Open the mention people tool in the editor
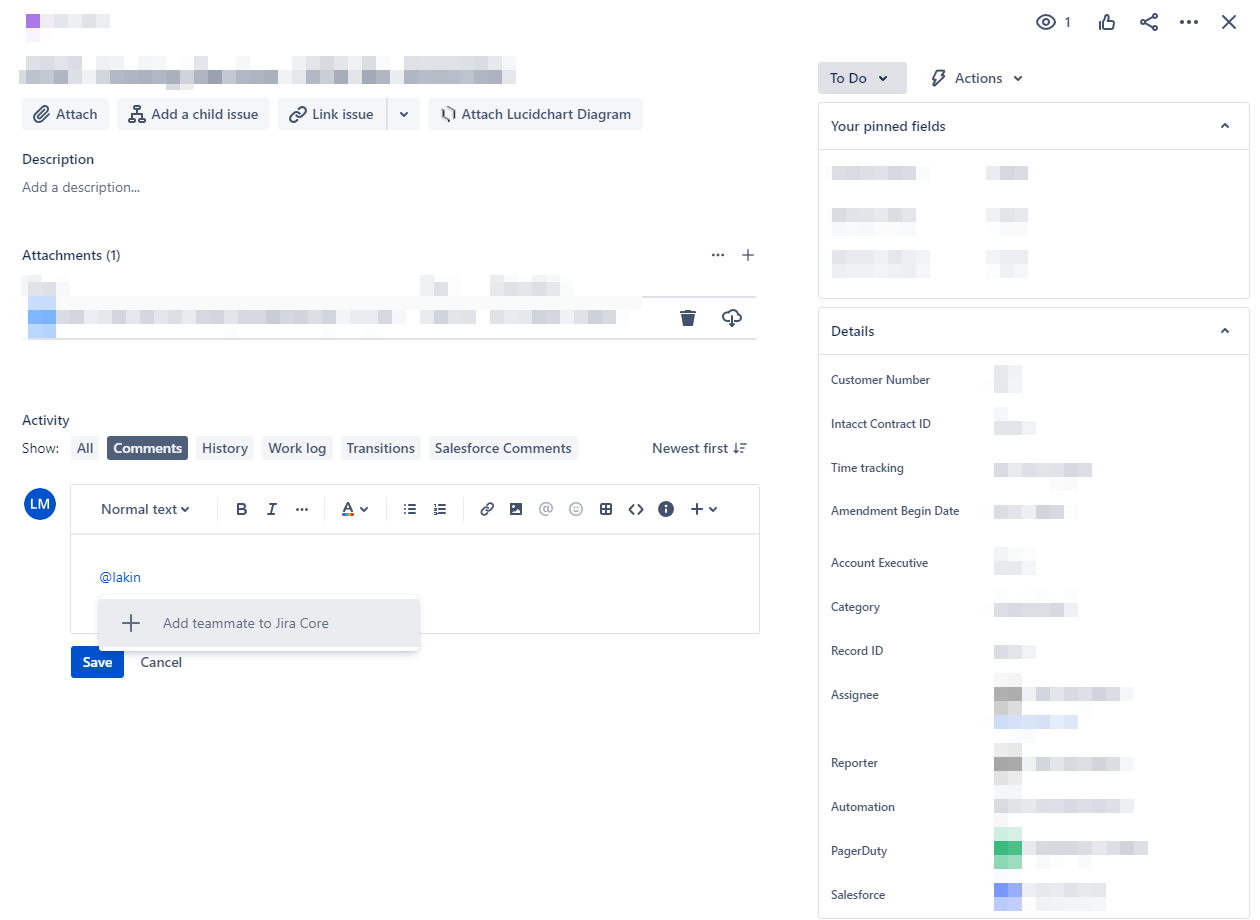This screenshot has width=1260, height=920. tap(546, 509)
